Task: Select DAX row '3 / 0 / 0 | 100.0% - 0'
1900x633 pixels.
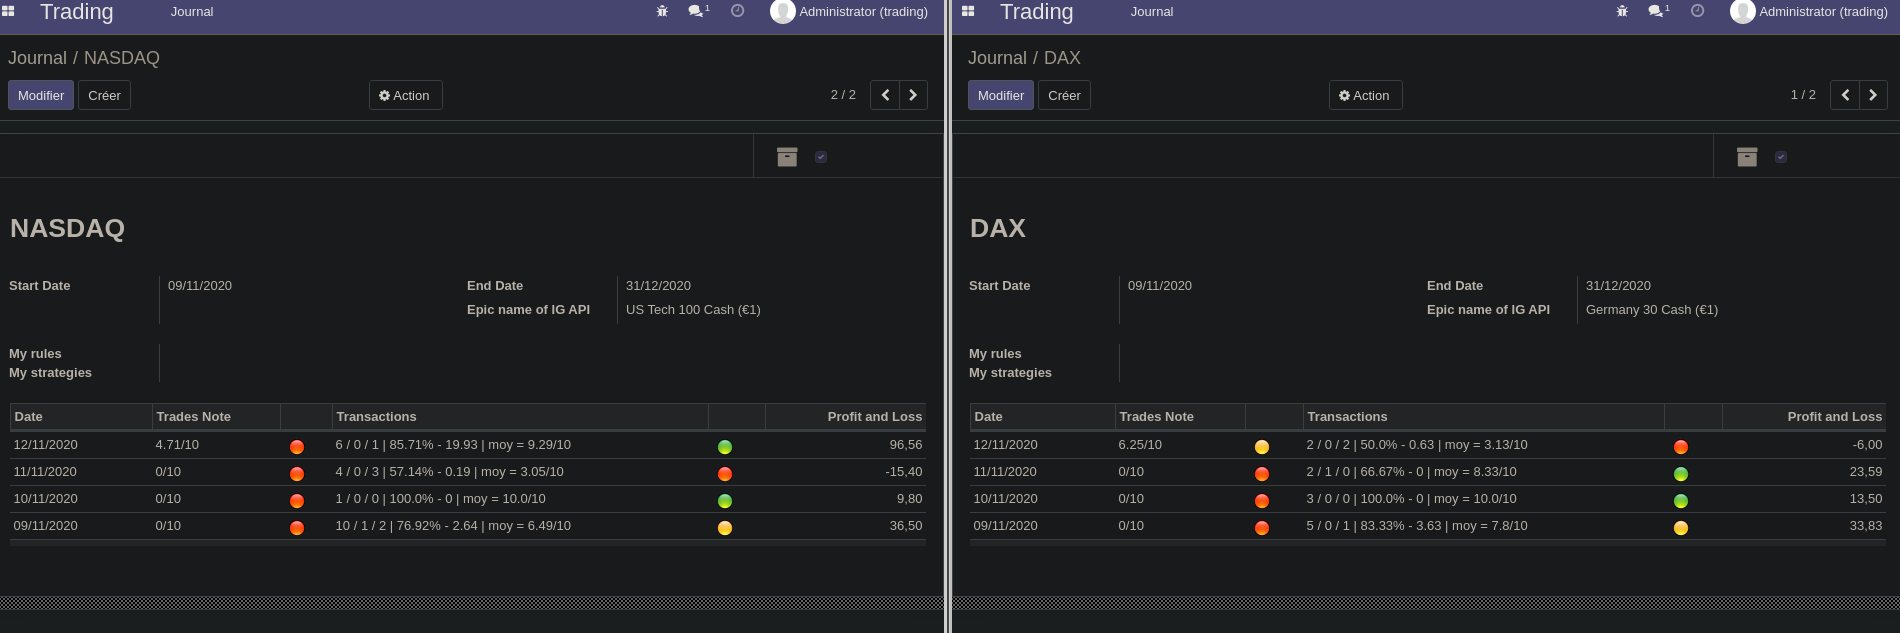Action: point(1428,499)
